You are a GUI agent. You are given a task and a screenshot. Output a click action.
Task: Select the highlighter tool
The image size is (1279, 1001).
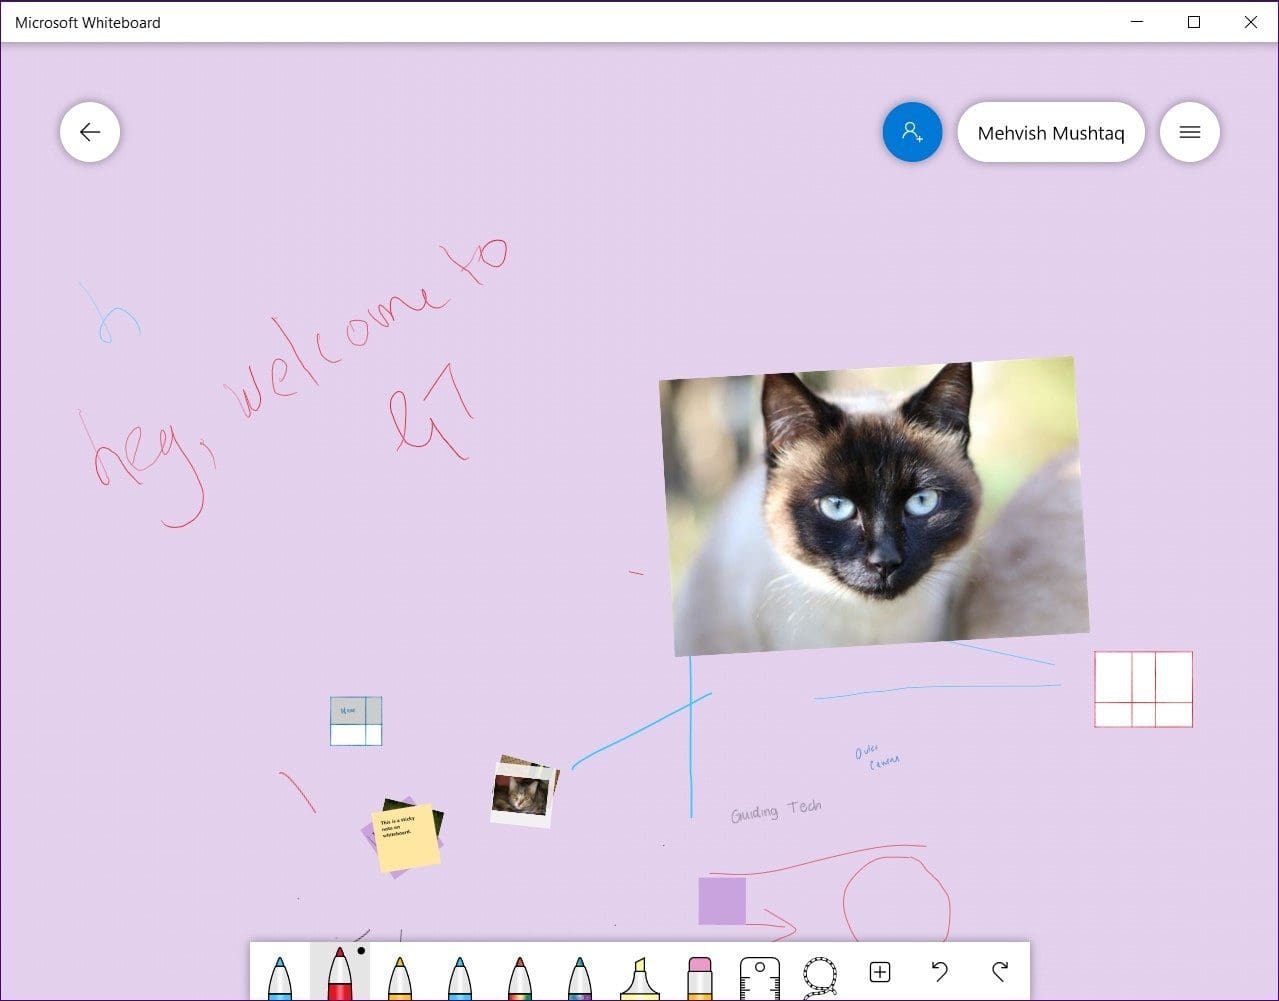[x=640, y=972]
